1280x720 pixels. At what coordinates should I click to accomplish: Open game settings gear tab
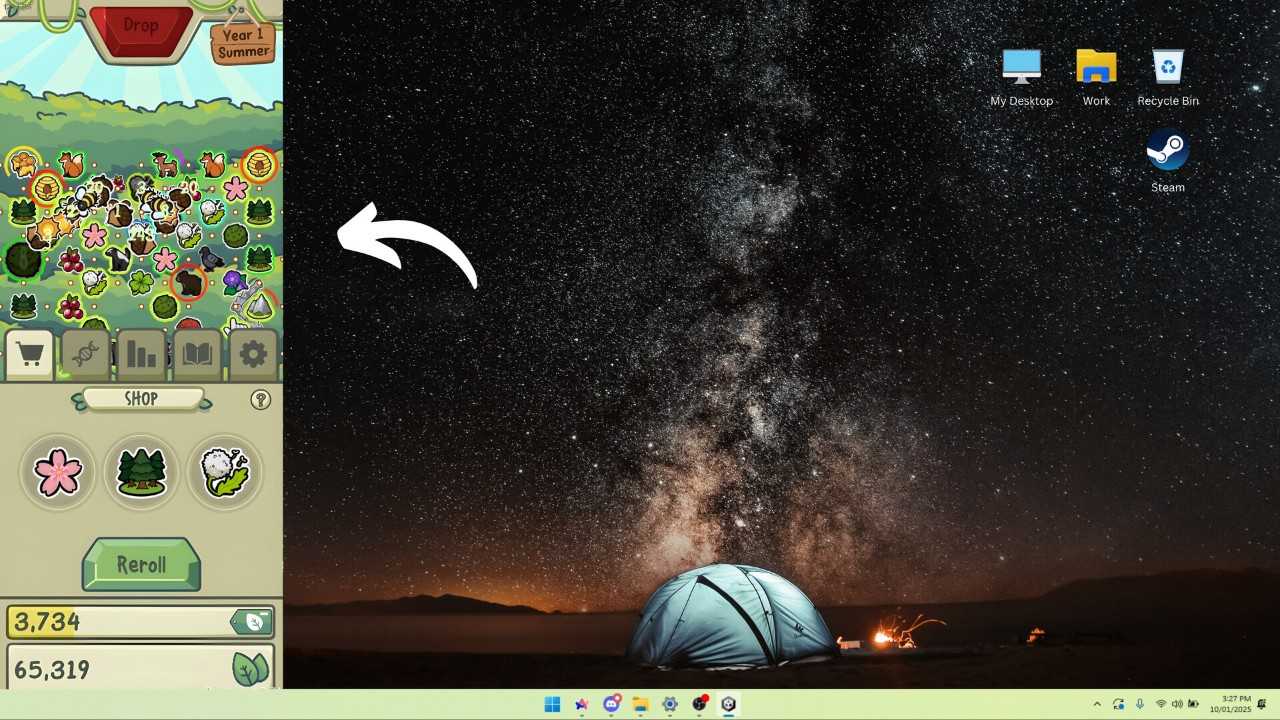(x=253, y=355)
